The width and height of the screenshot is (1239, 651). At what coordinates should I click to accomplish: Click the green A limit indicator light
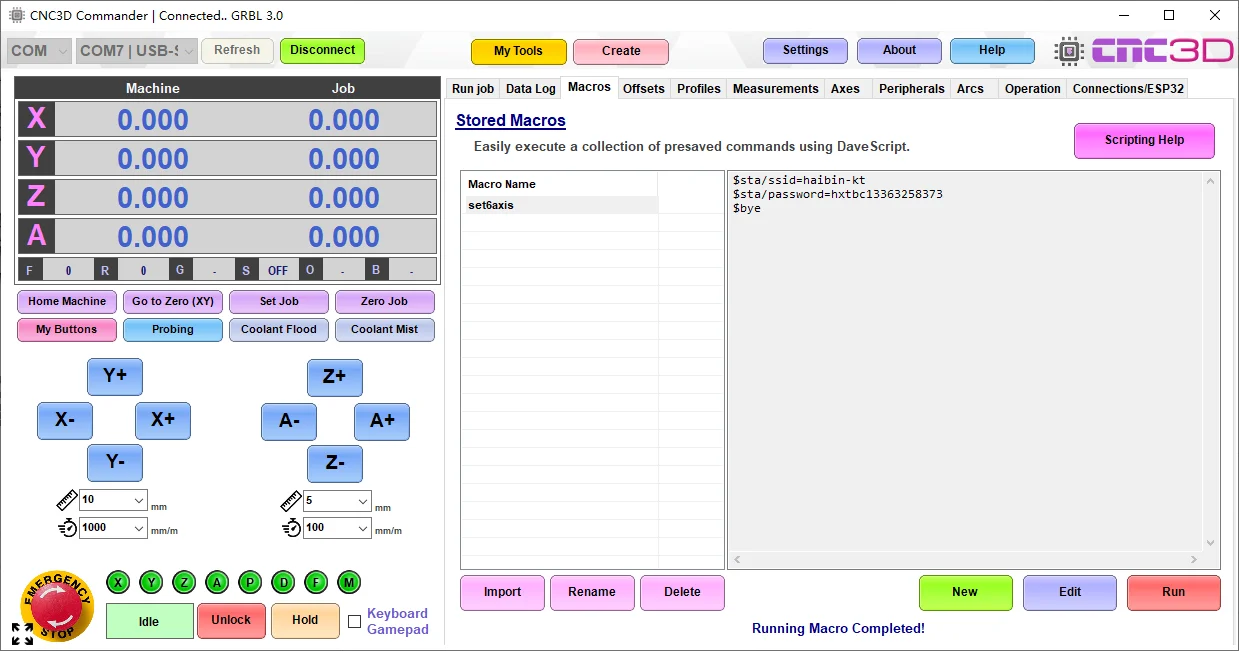click(217, 582)
